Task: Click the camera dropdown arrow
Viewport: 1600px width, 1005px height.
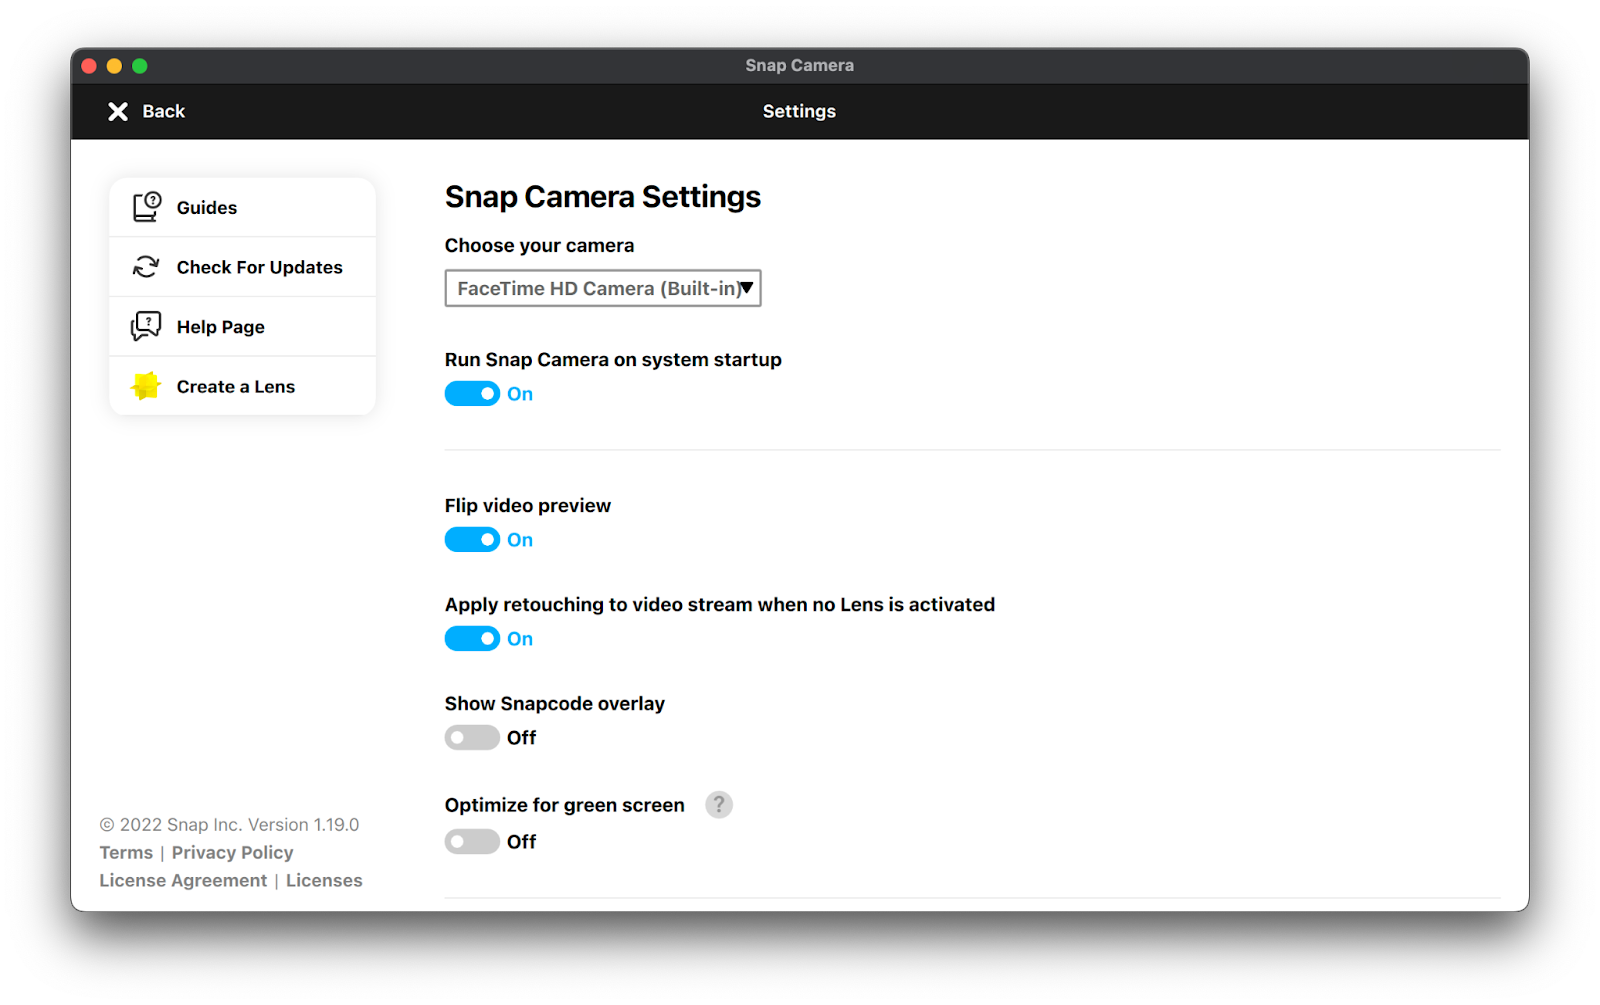Action: (746, 288)
